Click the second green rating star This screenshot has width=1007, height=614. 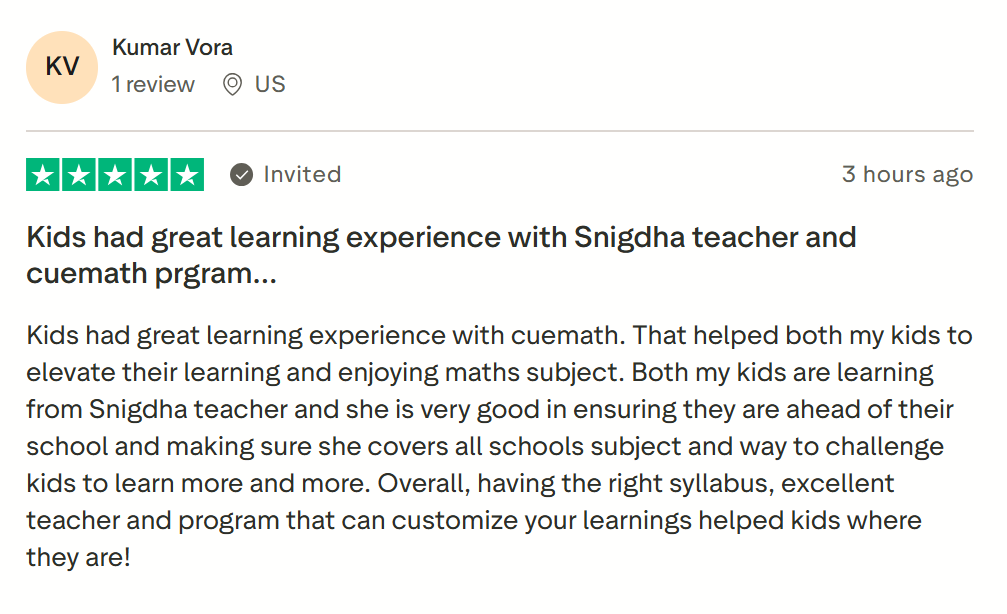click(x=78, y=175)
